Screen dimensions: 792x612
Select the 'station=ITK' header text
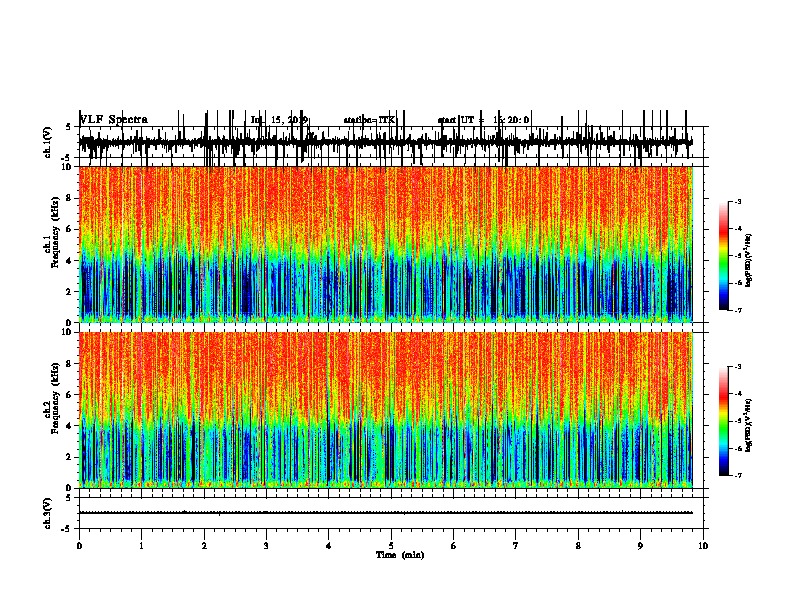click(369, 120)
